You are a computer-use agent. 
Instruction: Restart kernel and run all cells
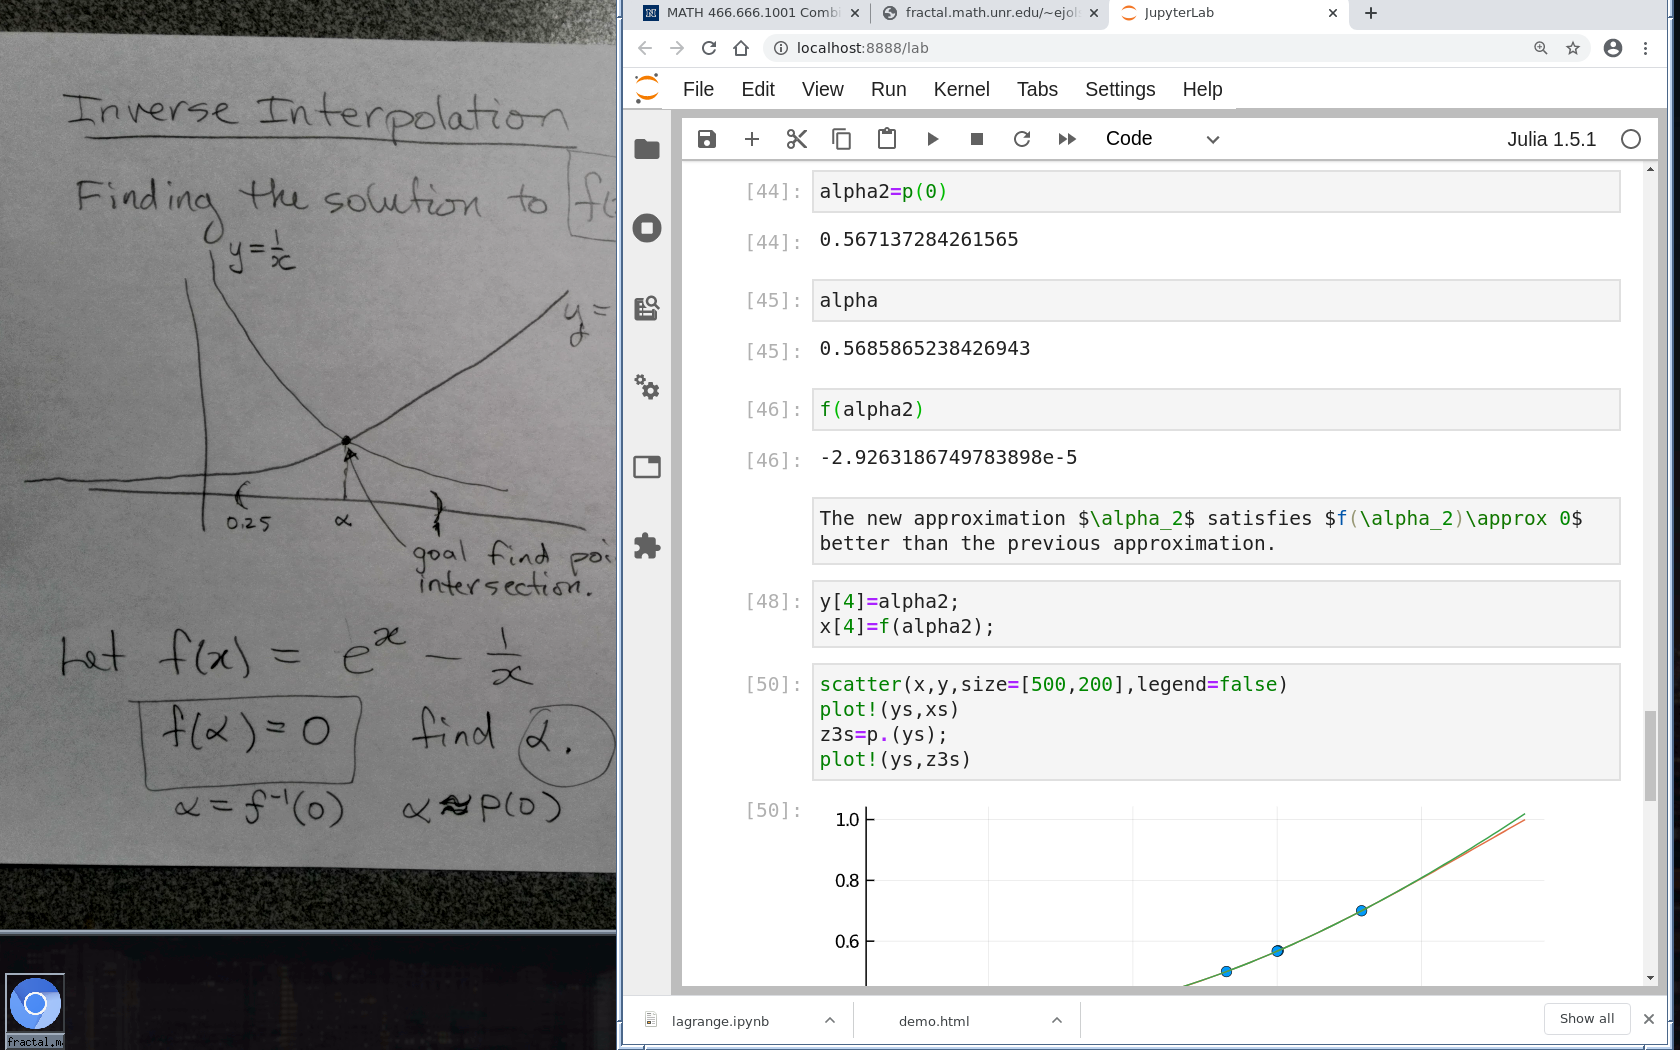(1067, 139)
